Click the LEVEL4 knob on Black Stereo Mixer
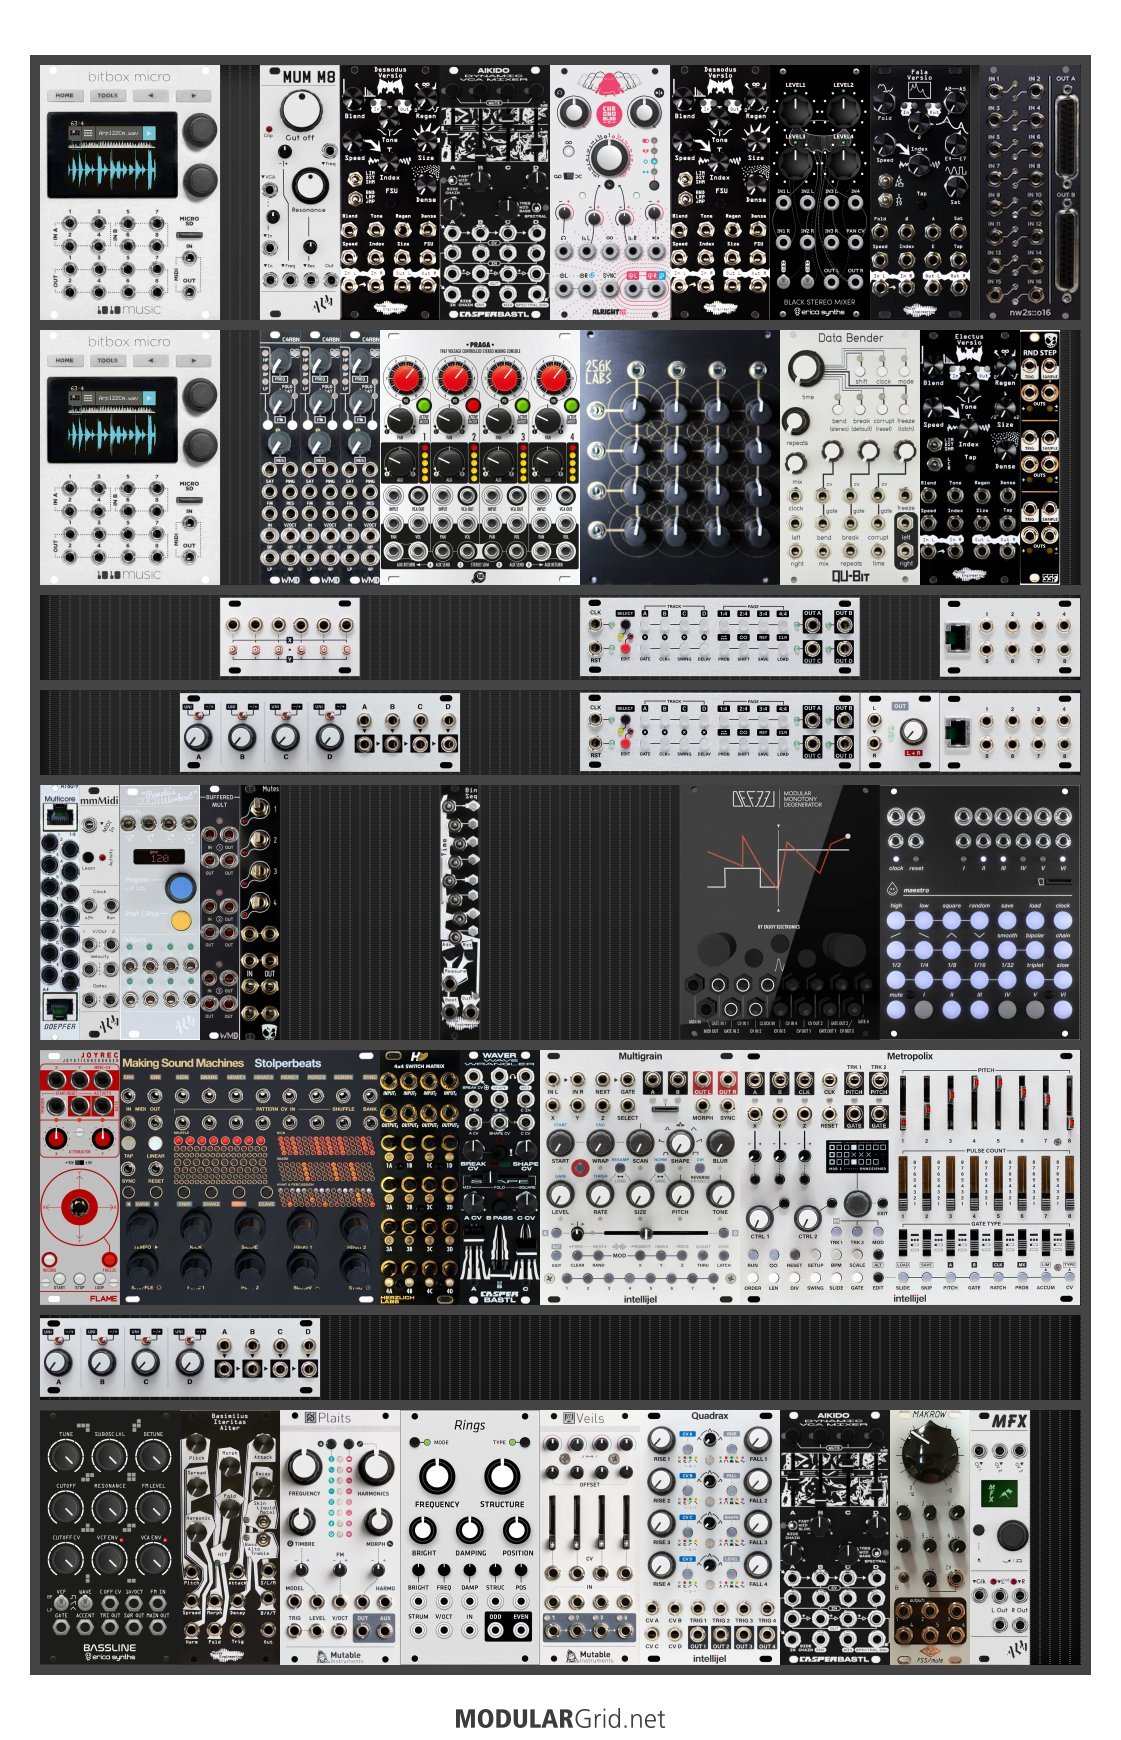This screenshot has height=1740, width=1121. pyautogui.click(x=845, y=161)
